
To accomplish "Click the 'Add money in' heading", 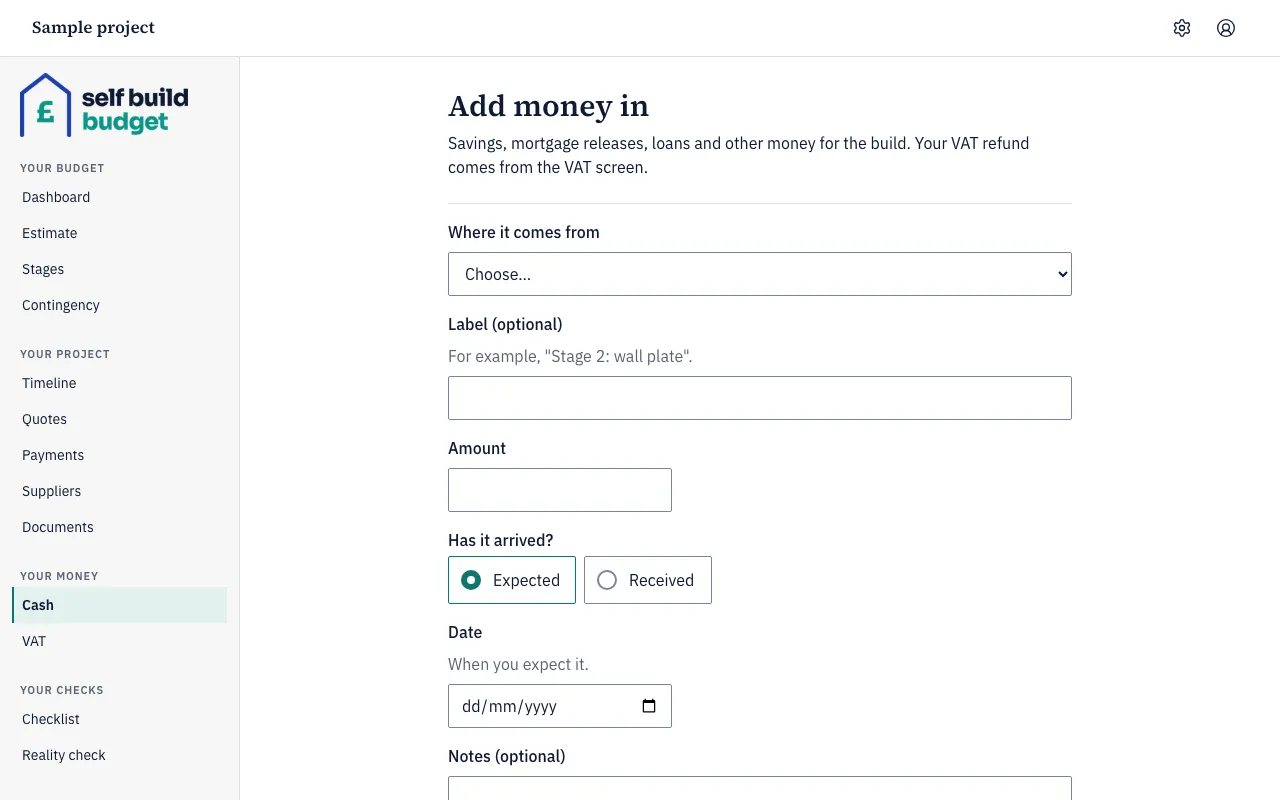I will [x=548, y=106].
